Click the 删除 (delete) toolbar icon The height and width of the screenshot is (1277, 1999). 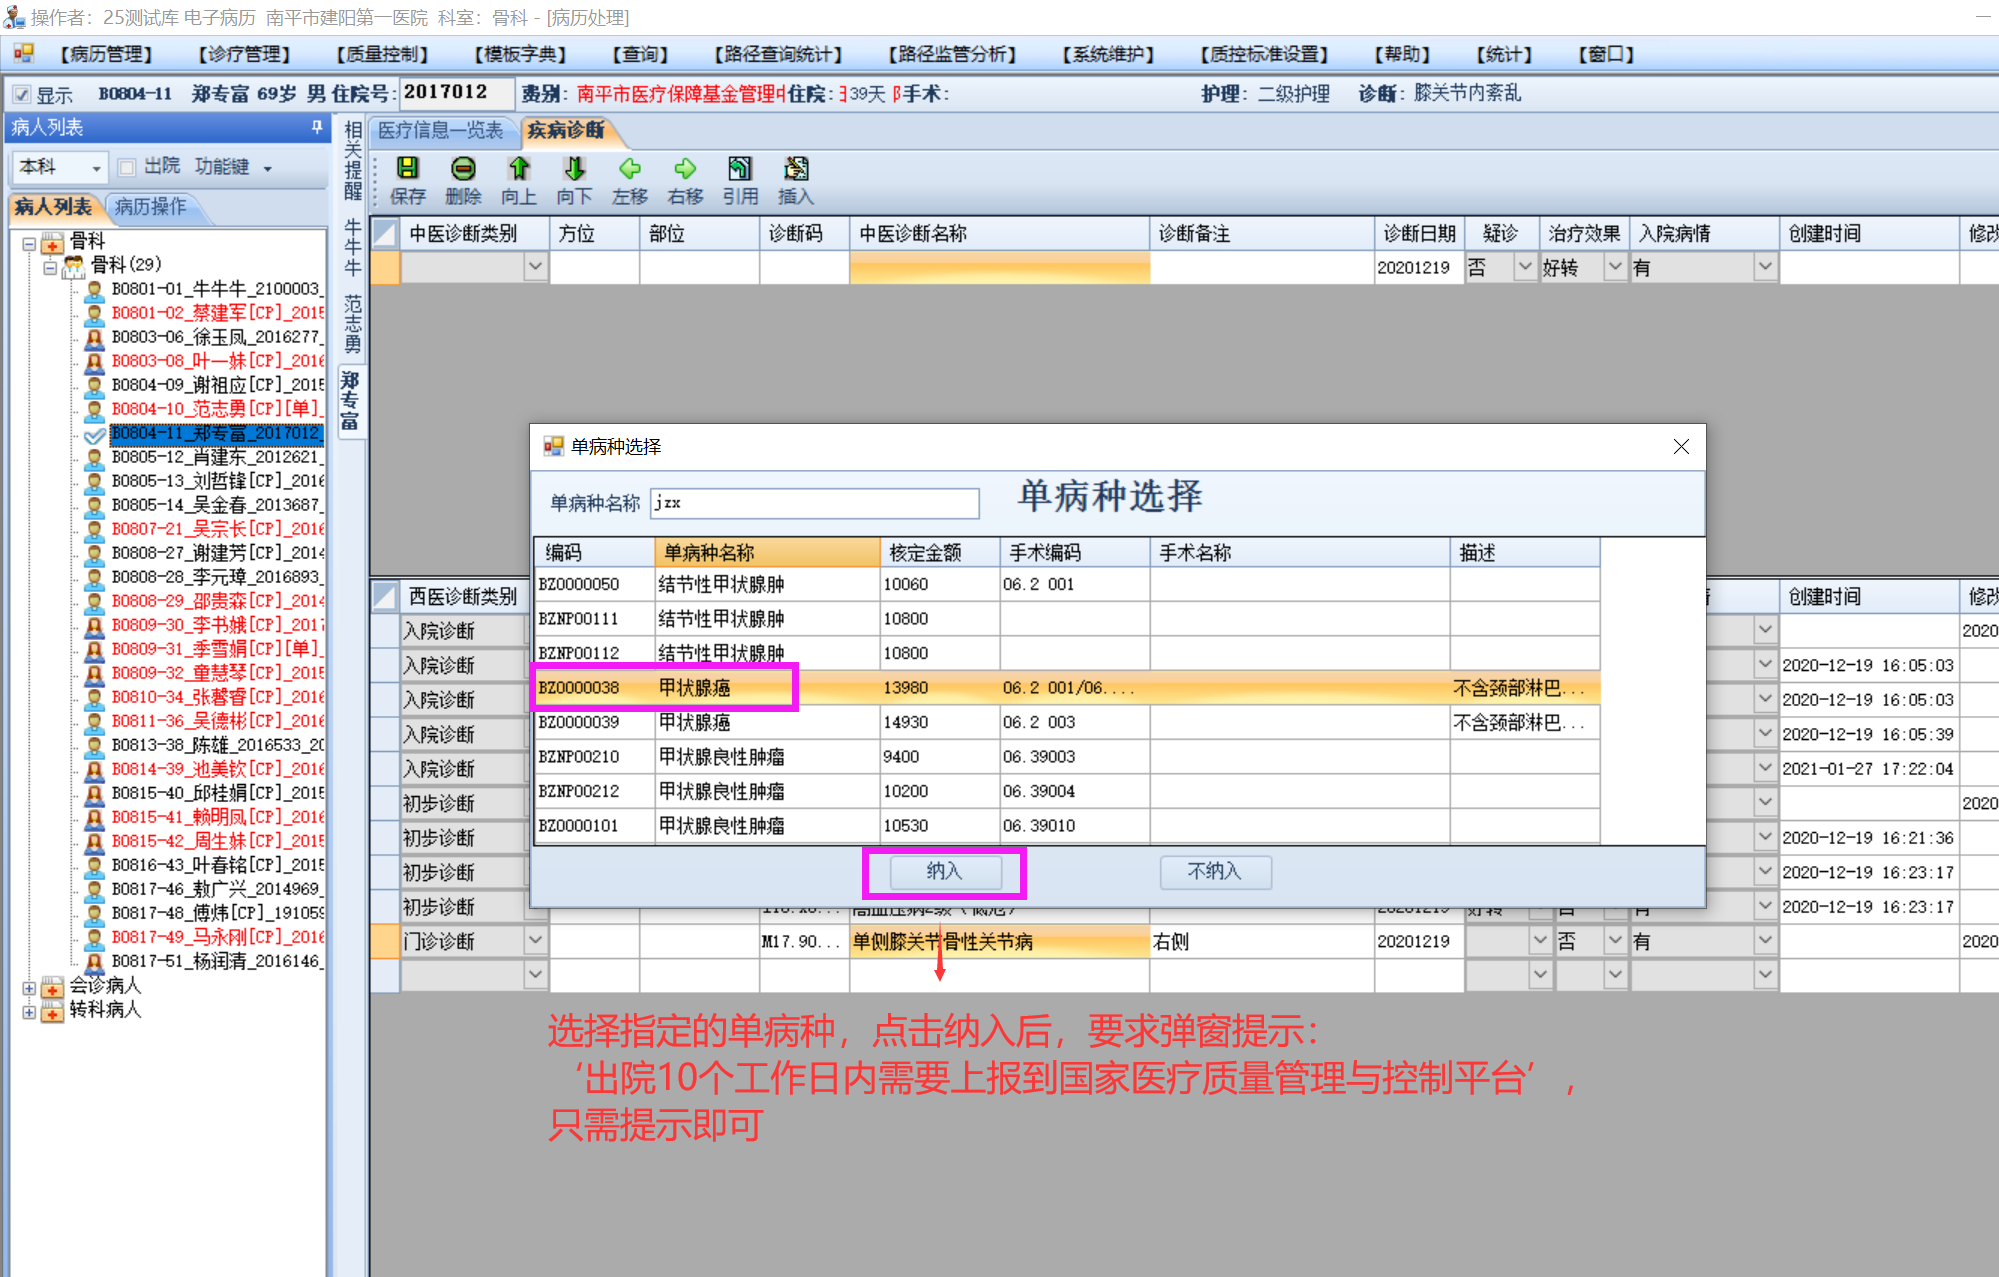463,169
